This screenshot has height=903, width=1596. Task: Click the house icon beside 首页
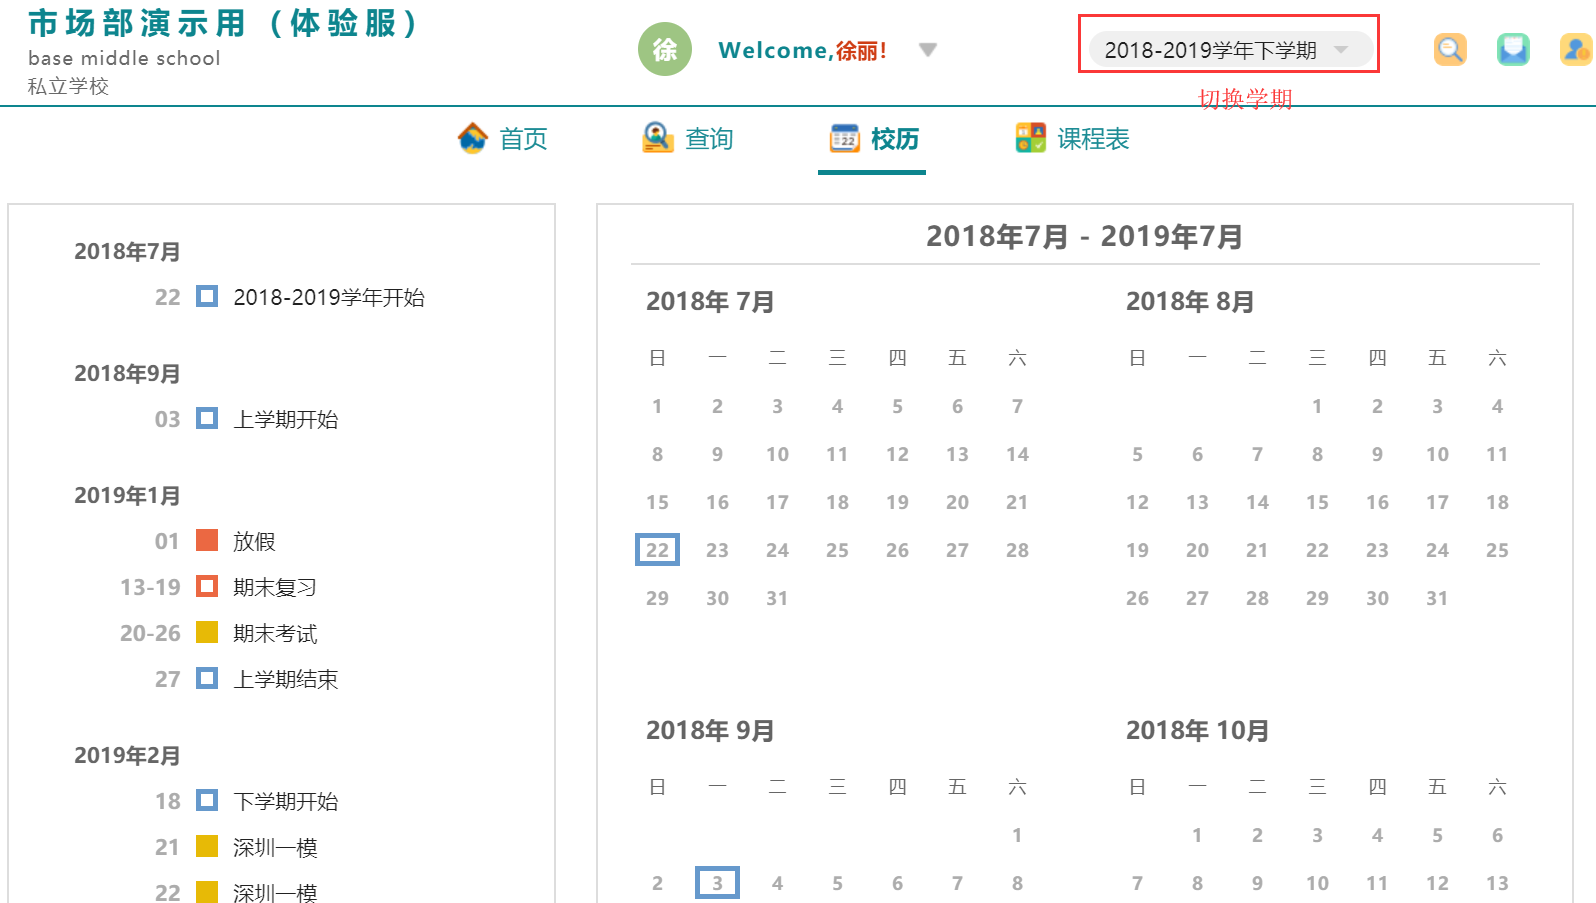tap(473, 138)
